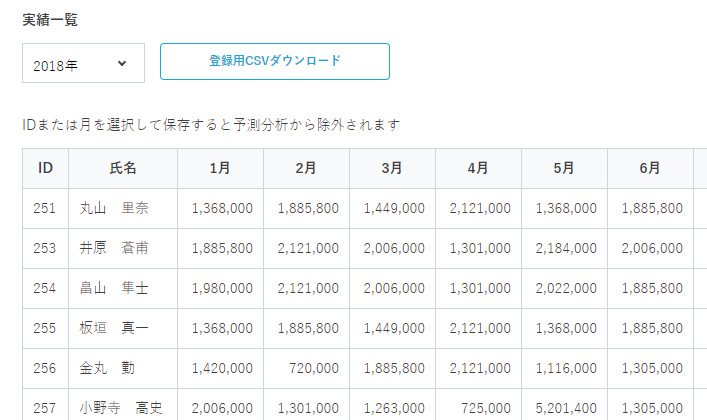Open employee name 丸山 里奈
The image size is (707, 420).
click(x=114, y=208)
